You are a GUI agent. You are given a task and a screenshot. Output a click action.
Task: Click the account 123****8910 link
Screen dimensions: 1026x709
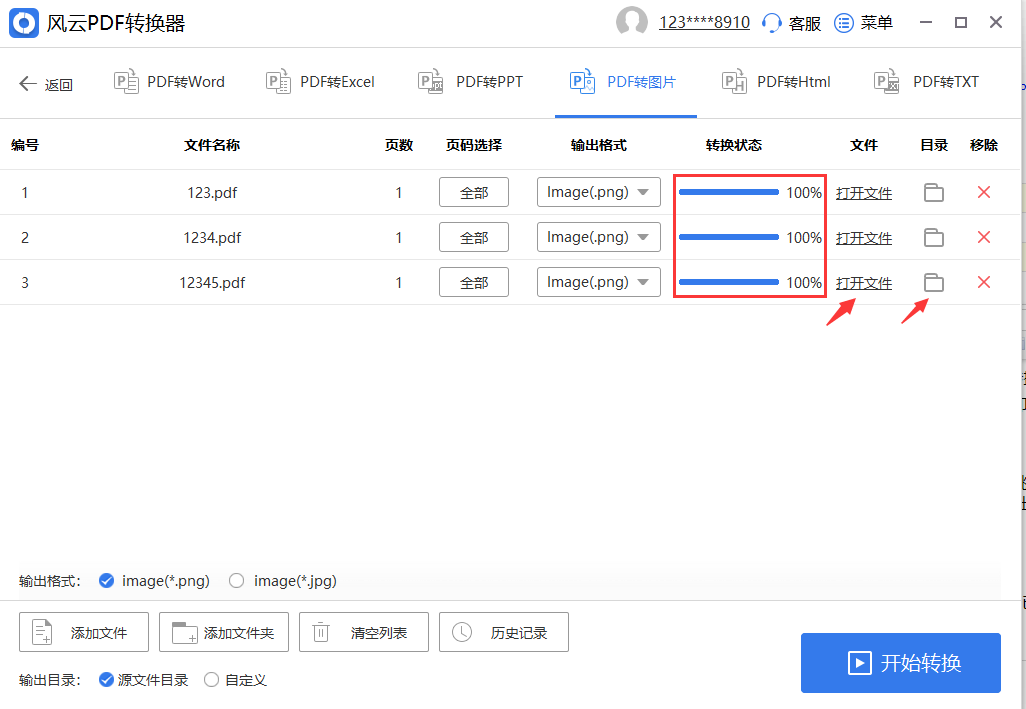(x=704, y=23)
